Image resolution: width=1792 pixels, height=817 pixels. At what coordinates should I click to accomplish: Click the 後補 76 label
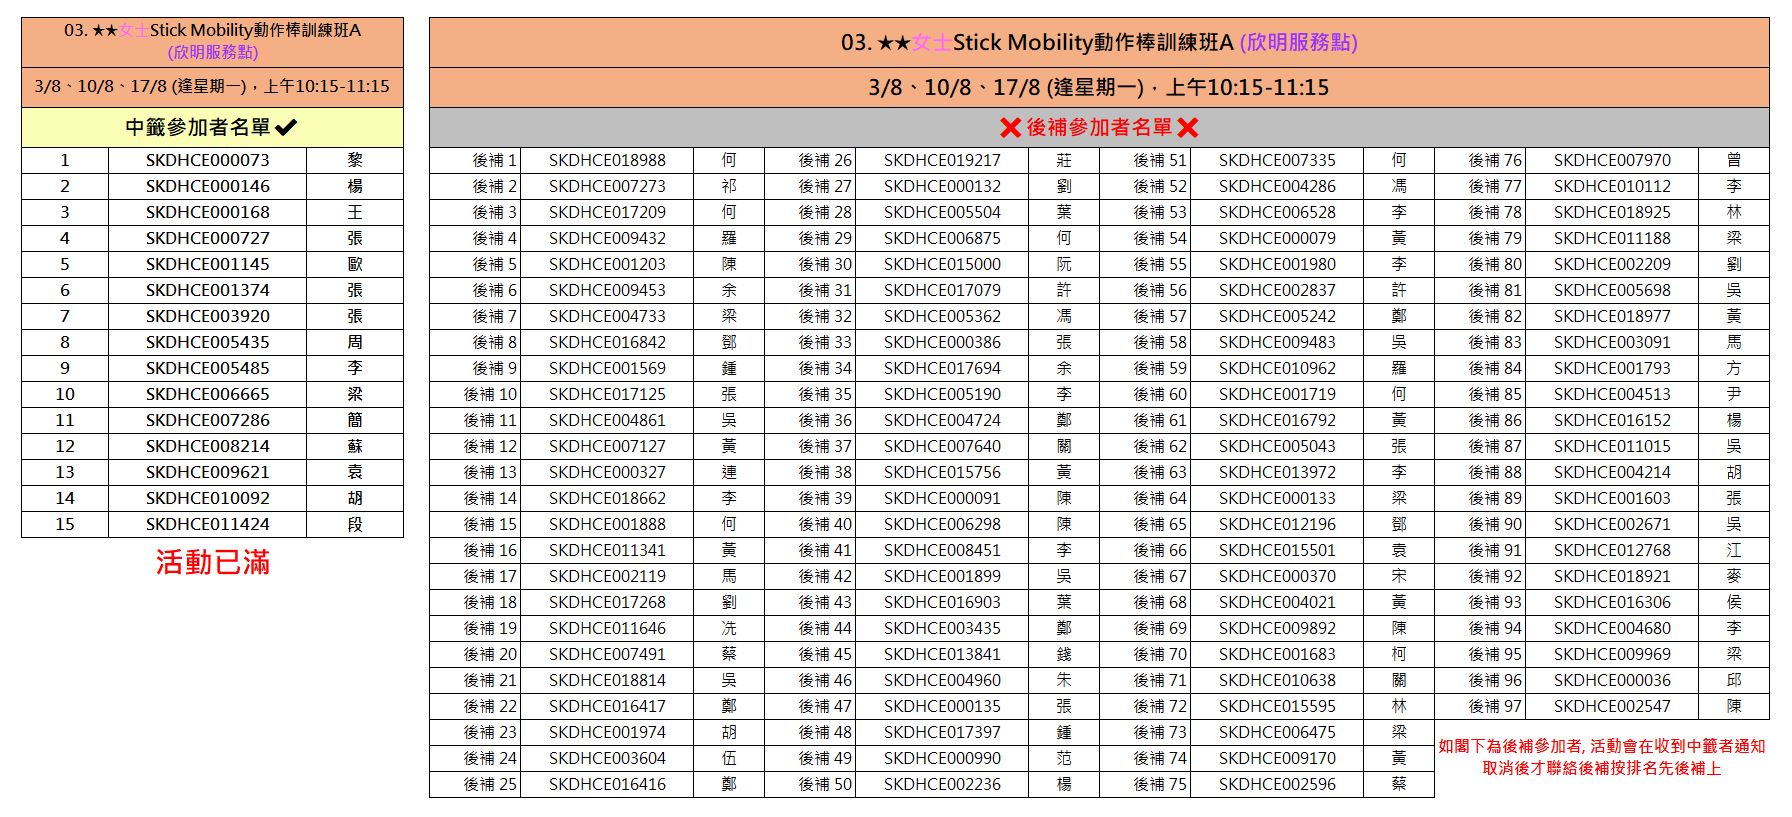tap(1495, 160)
